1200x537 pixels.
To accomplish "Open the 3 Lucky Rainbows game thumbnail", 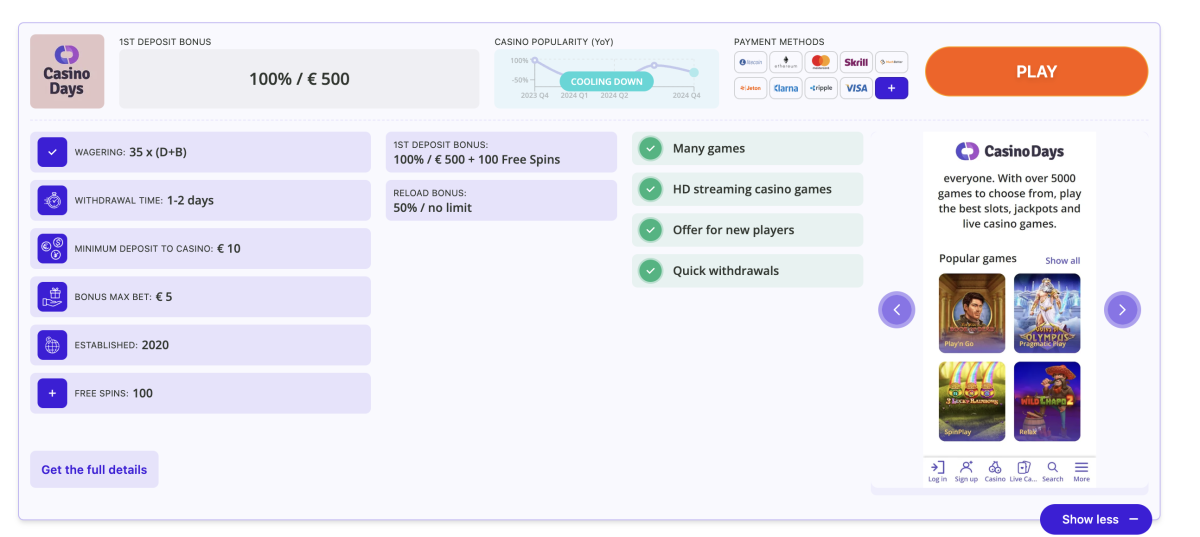I will [972, 401].
